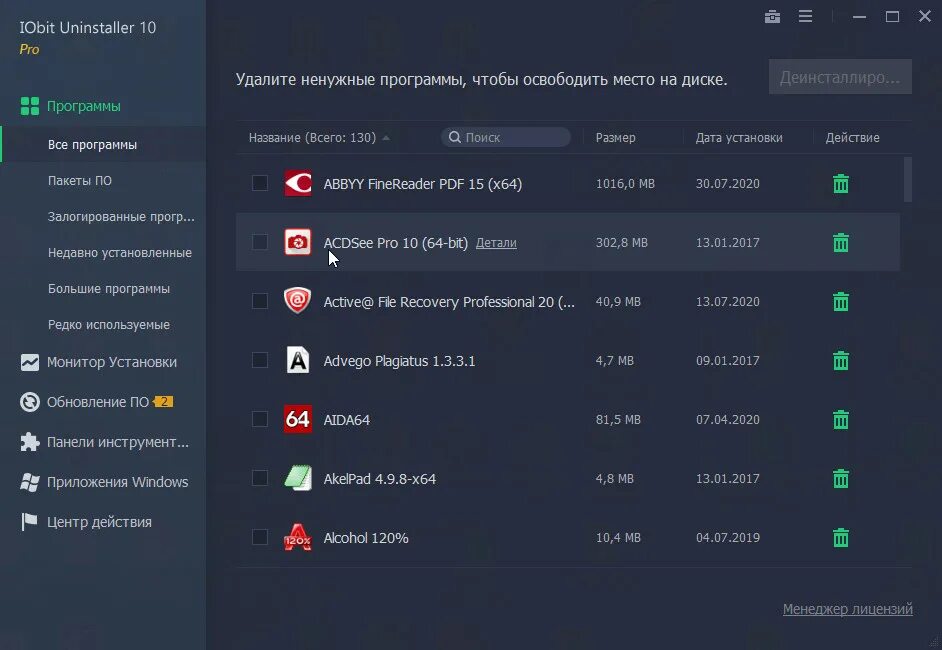The height and width of the screenshot is (650, 942).
Task: Open Обновление ПО text label
Action: [98, 402]
